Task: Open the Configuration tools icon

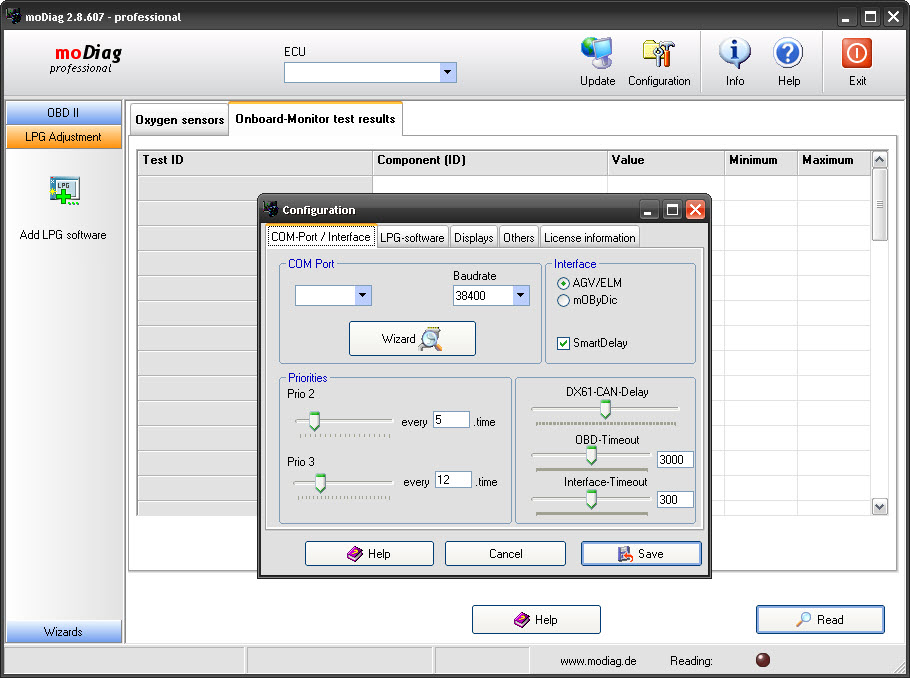Action: [x=658, y=53]
